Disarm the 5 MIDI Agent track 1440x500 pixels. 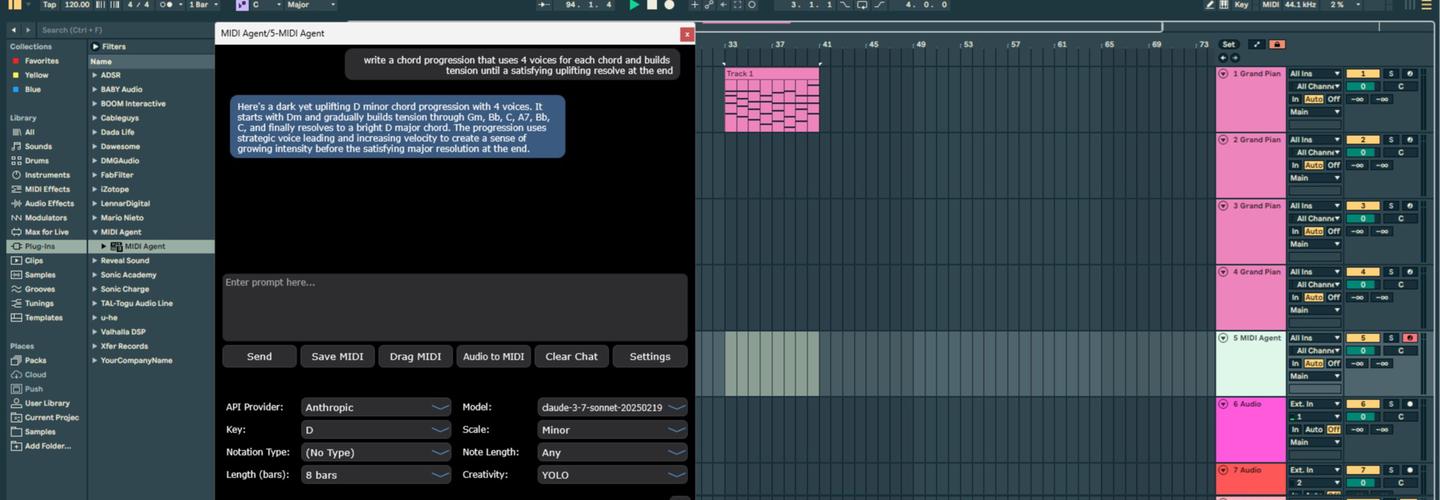coord(1410,338)
